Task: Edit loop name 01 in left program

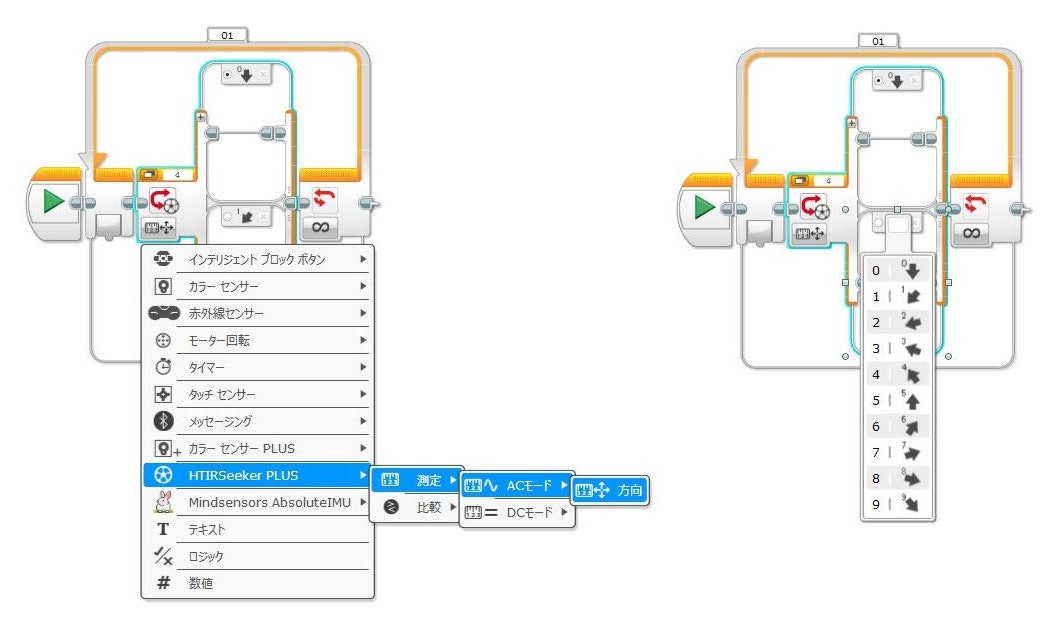Action: click(227, 35)
